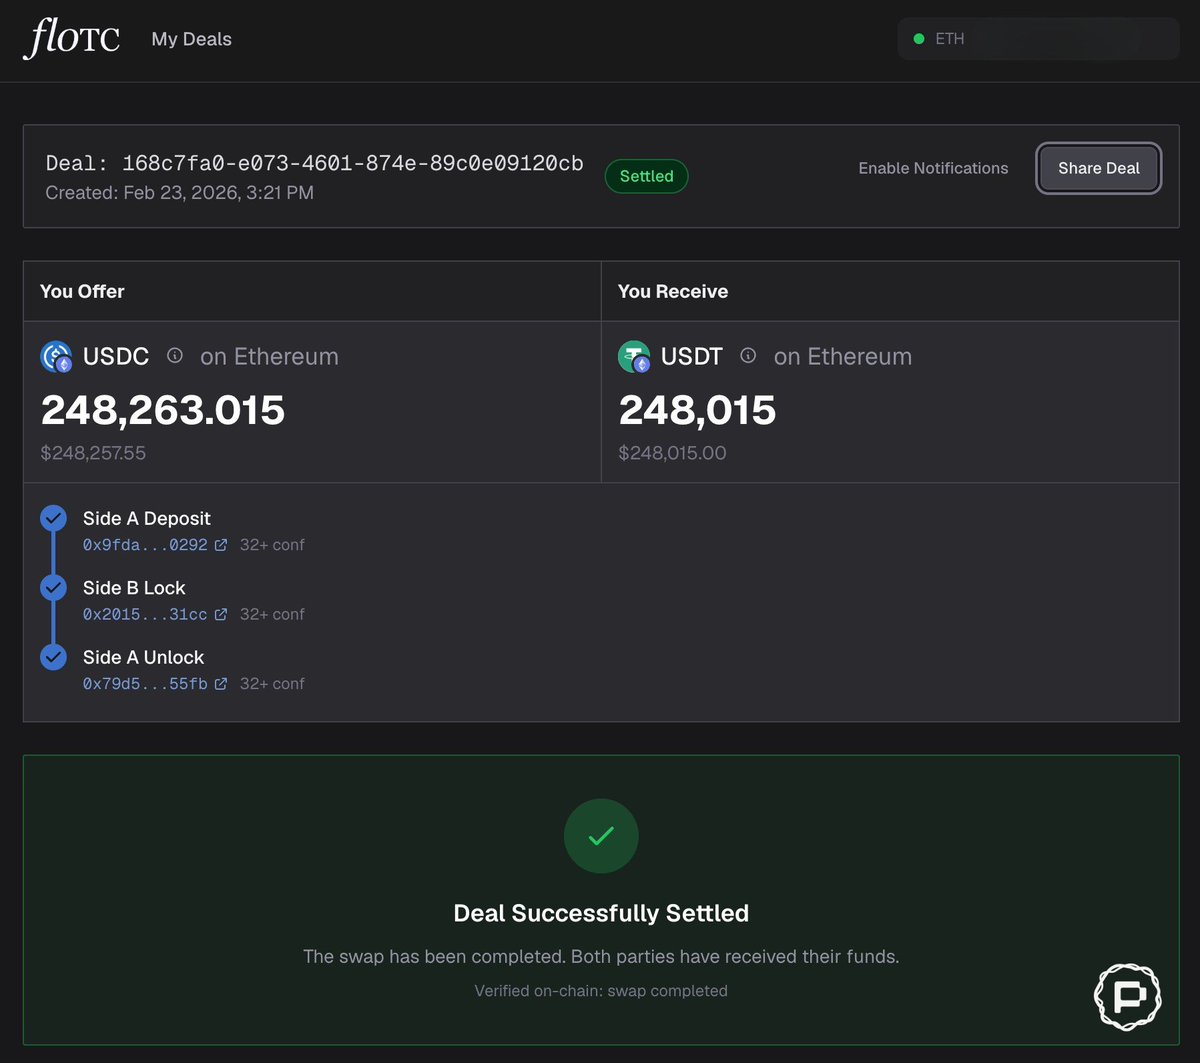Click the green success checkmark circle
This screenshot has width=1200, height=1063.
point(601,837)
